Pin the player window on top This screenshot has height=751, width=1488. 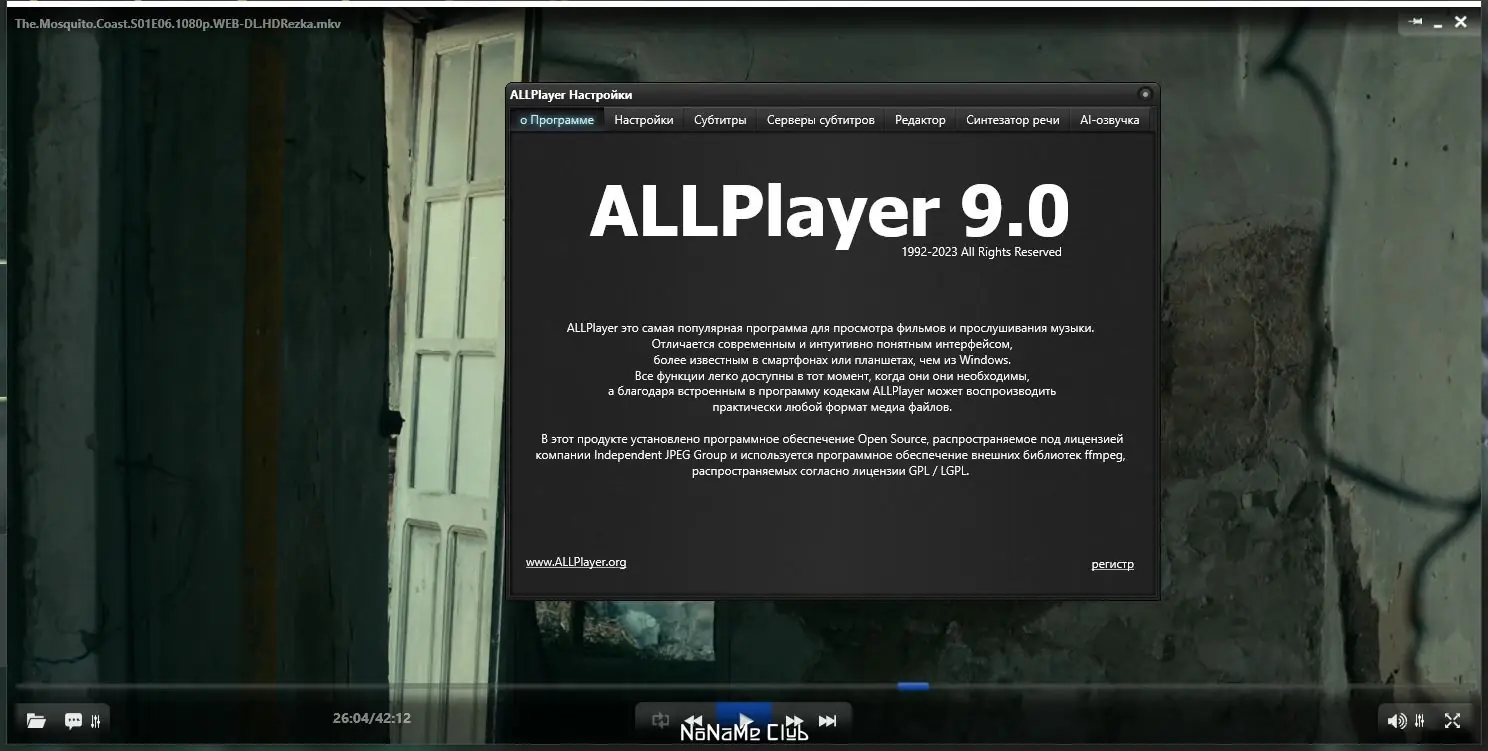tap(1416, 22)
